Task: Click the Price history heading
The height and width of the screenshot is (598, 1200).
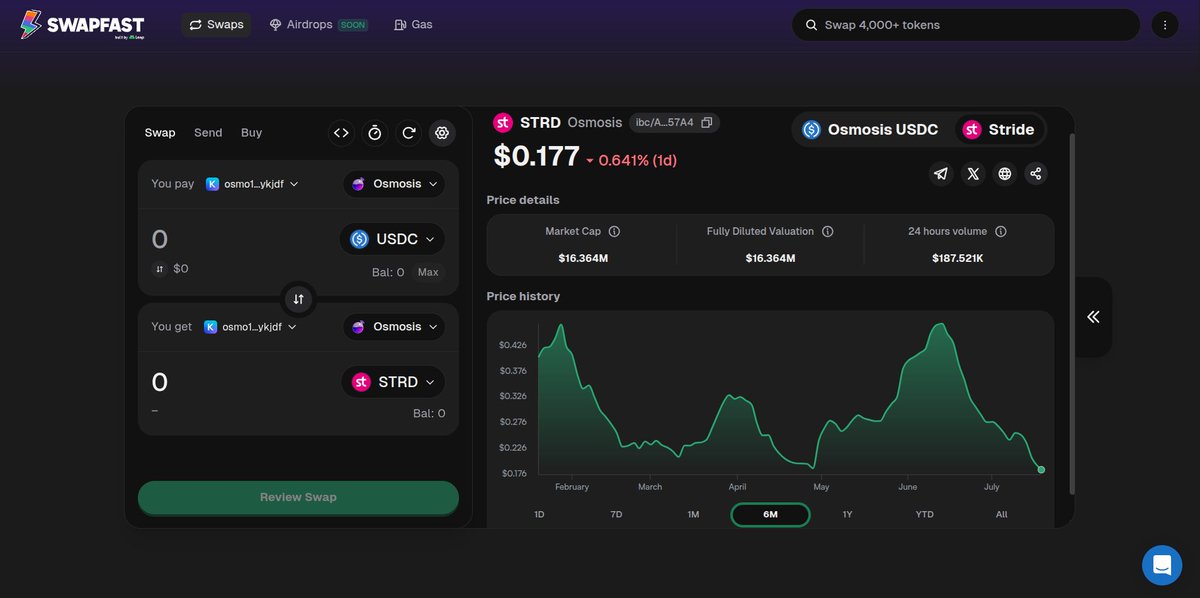Action: [523, 296]
